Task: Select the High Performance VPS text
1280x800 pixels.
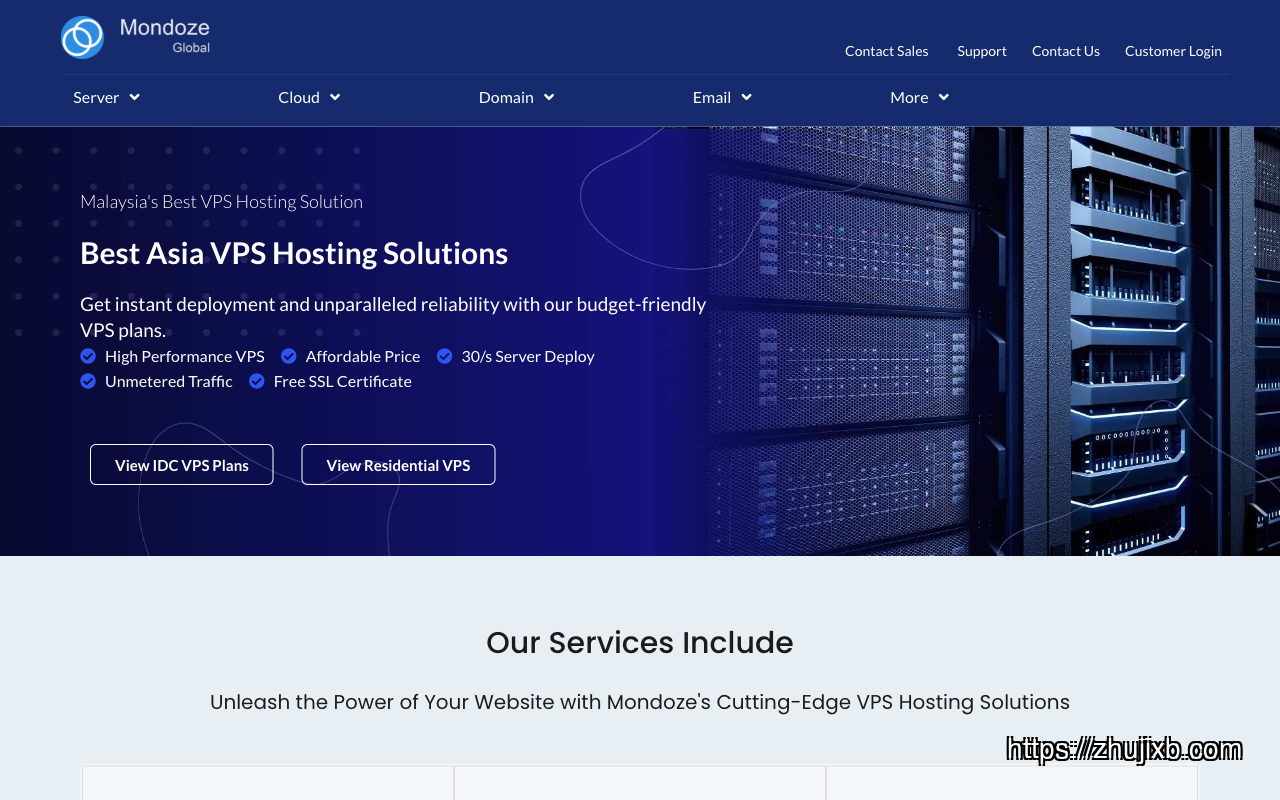Action: click(x=185, y=356)
